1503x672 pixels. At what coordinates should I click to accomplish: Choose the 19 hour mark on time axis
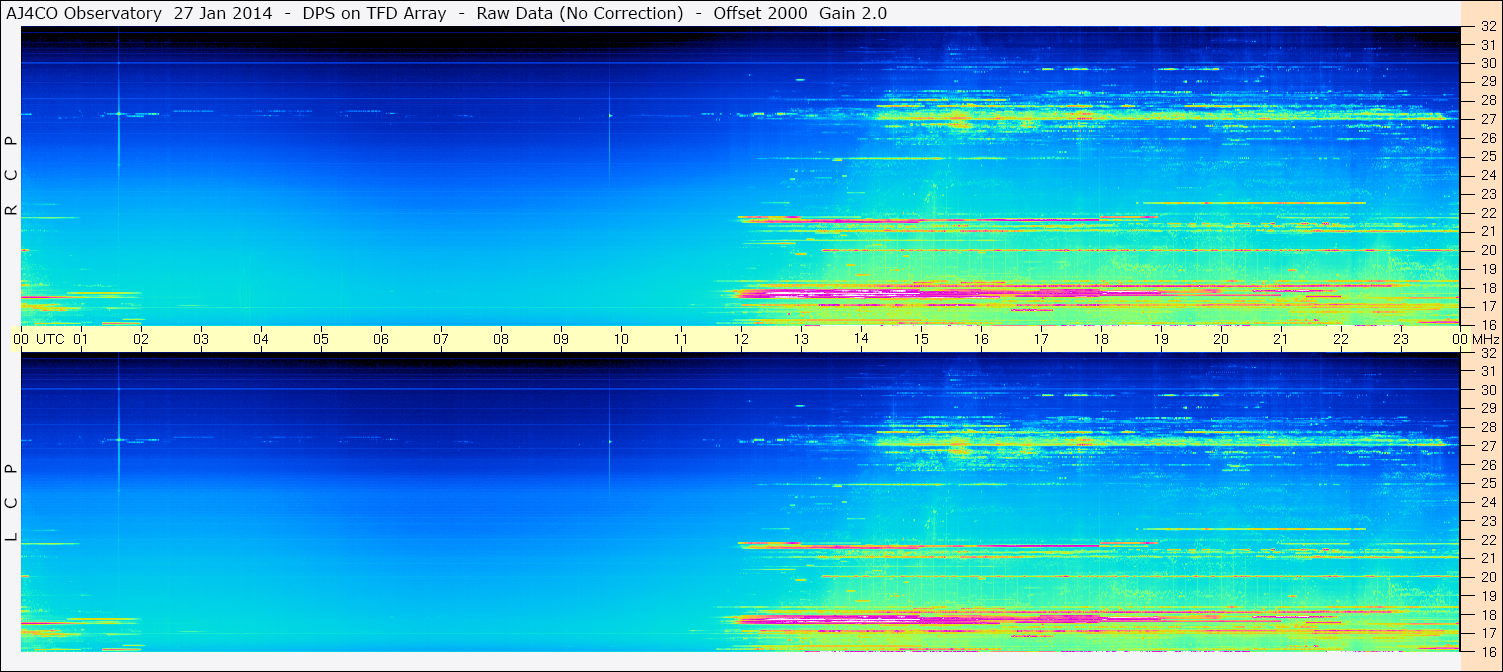(1161, 339)
